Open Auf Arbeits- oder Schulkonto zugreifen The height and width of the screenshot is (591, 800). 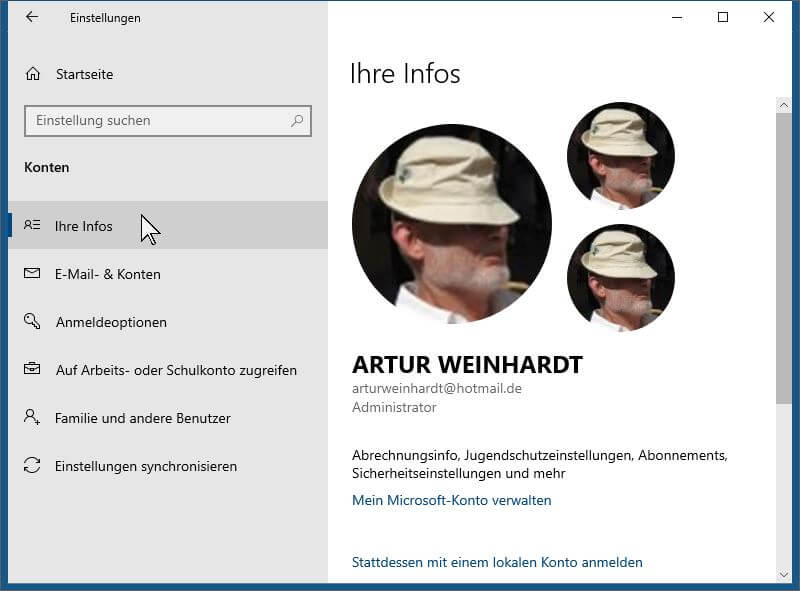point(167,370)
